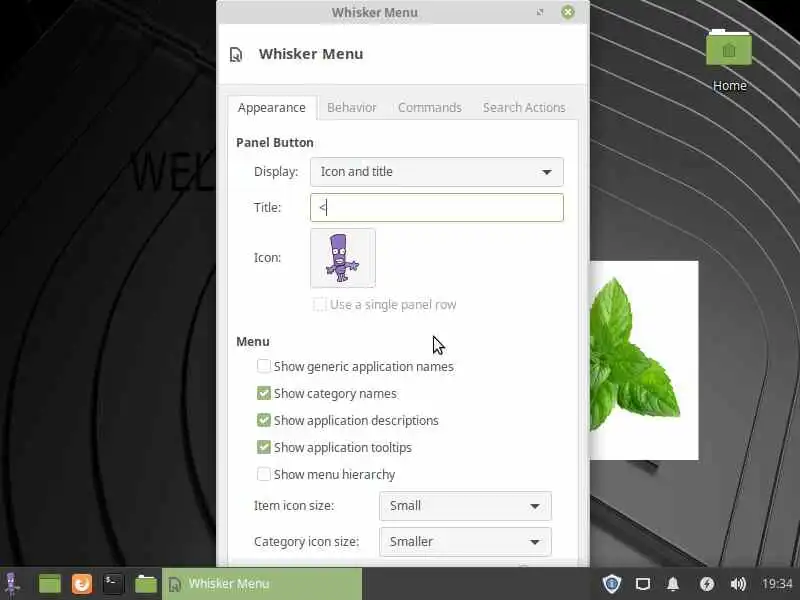
Task: Click the Whisker Menu window button in taskbar
Action: 262,584
